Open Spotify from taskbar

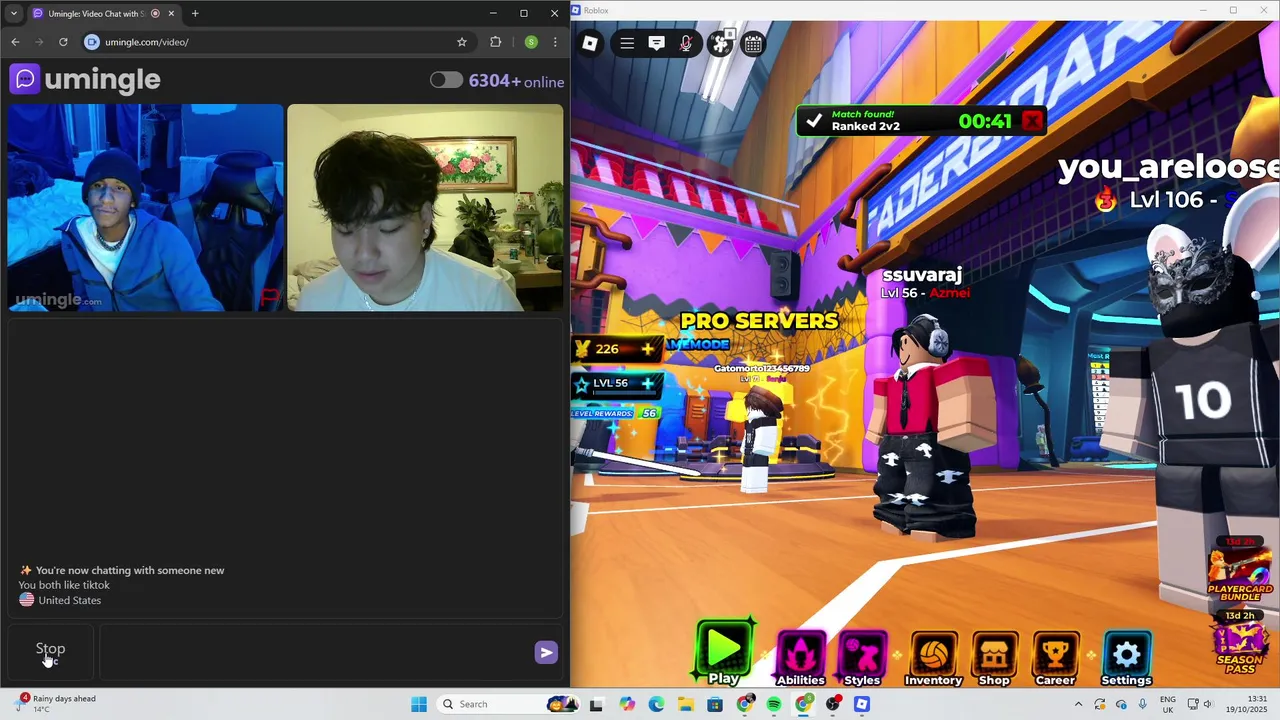pyautogui.click(x=774, y=704)
